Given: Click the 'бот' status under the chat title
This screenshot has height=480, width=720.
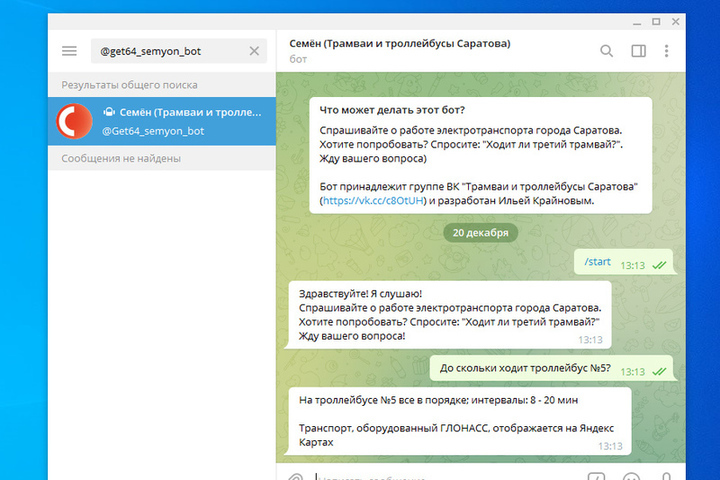Looking at the screenshot, I should pos(298,59).
